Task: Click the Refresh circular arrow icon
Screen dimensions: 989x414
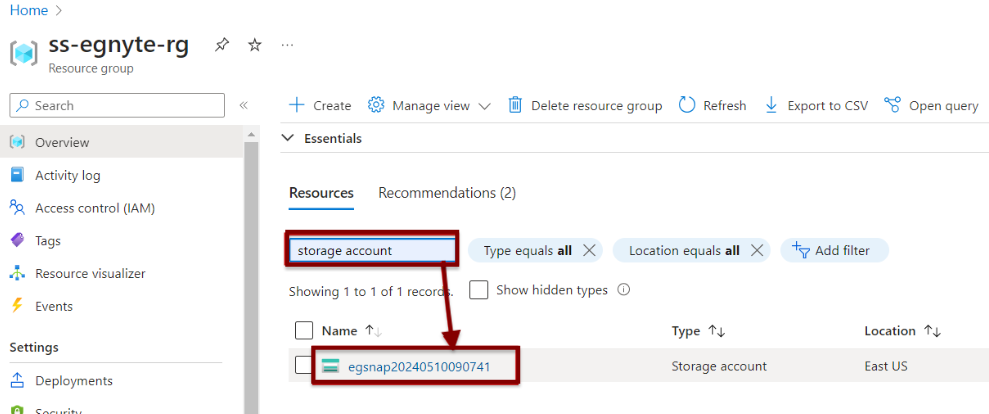Action: coord(687,105)
